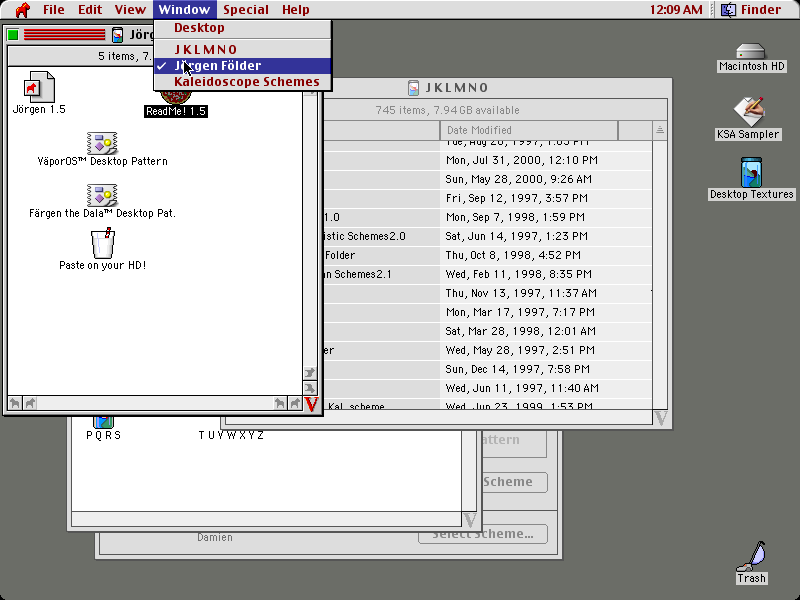
Task: Select row dated Wed, Jun 11, 1997, 11:40 AM
Action: coord(487,389)
